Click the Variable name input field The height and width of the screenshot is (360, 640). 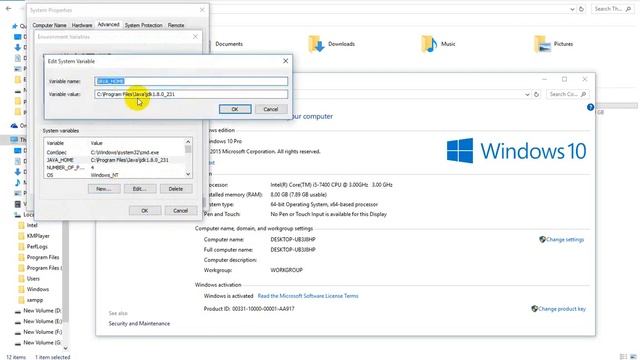pos(191,81)
